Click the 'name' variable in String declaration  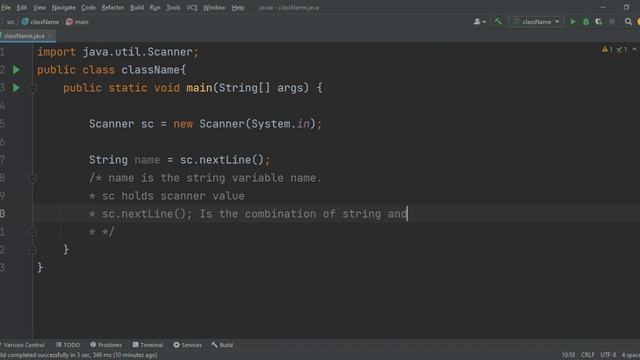[x=147, y=160]
